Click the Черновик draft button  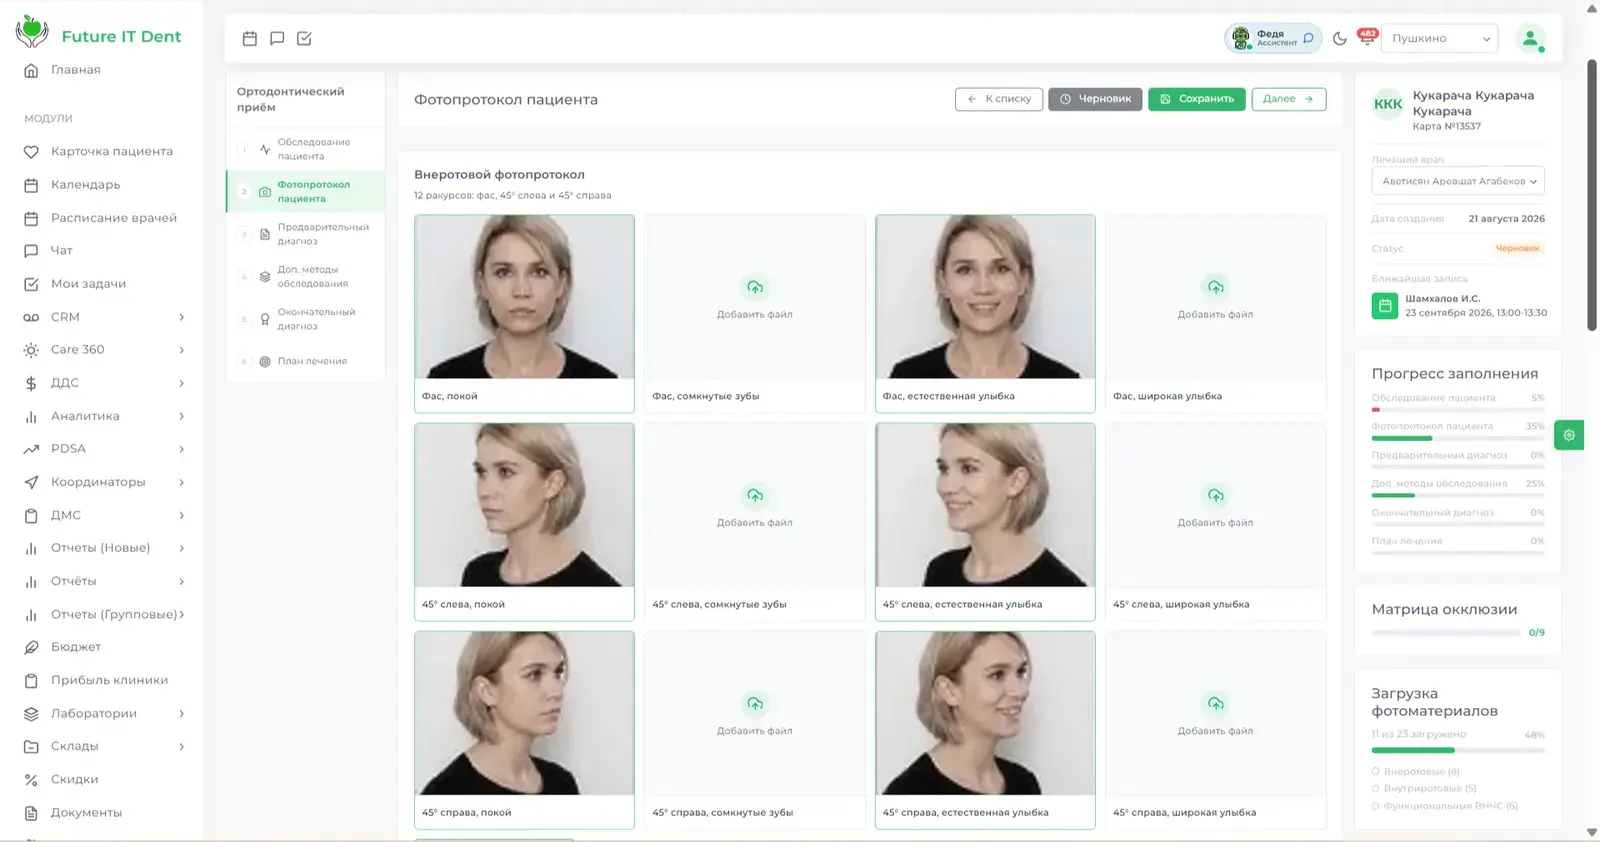pyautogui.click(x=1095, y=99)
